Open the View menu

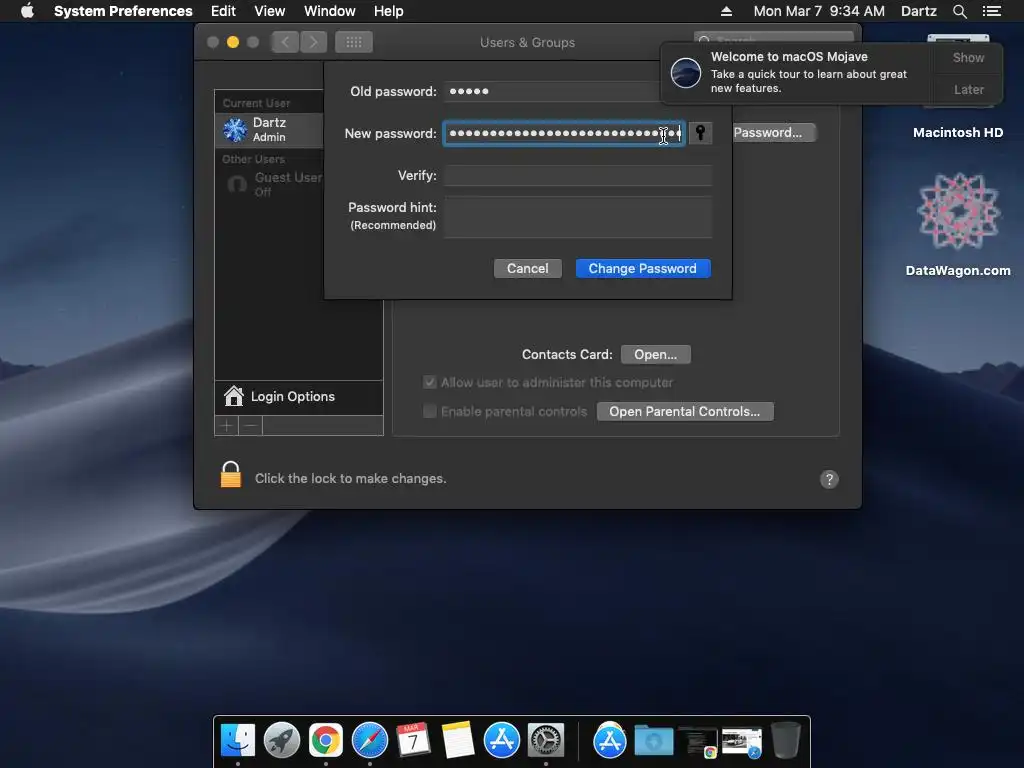click(270, 11)
